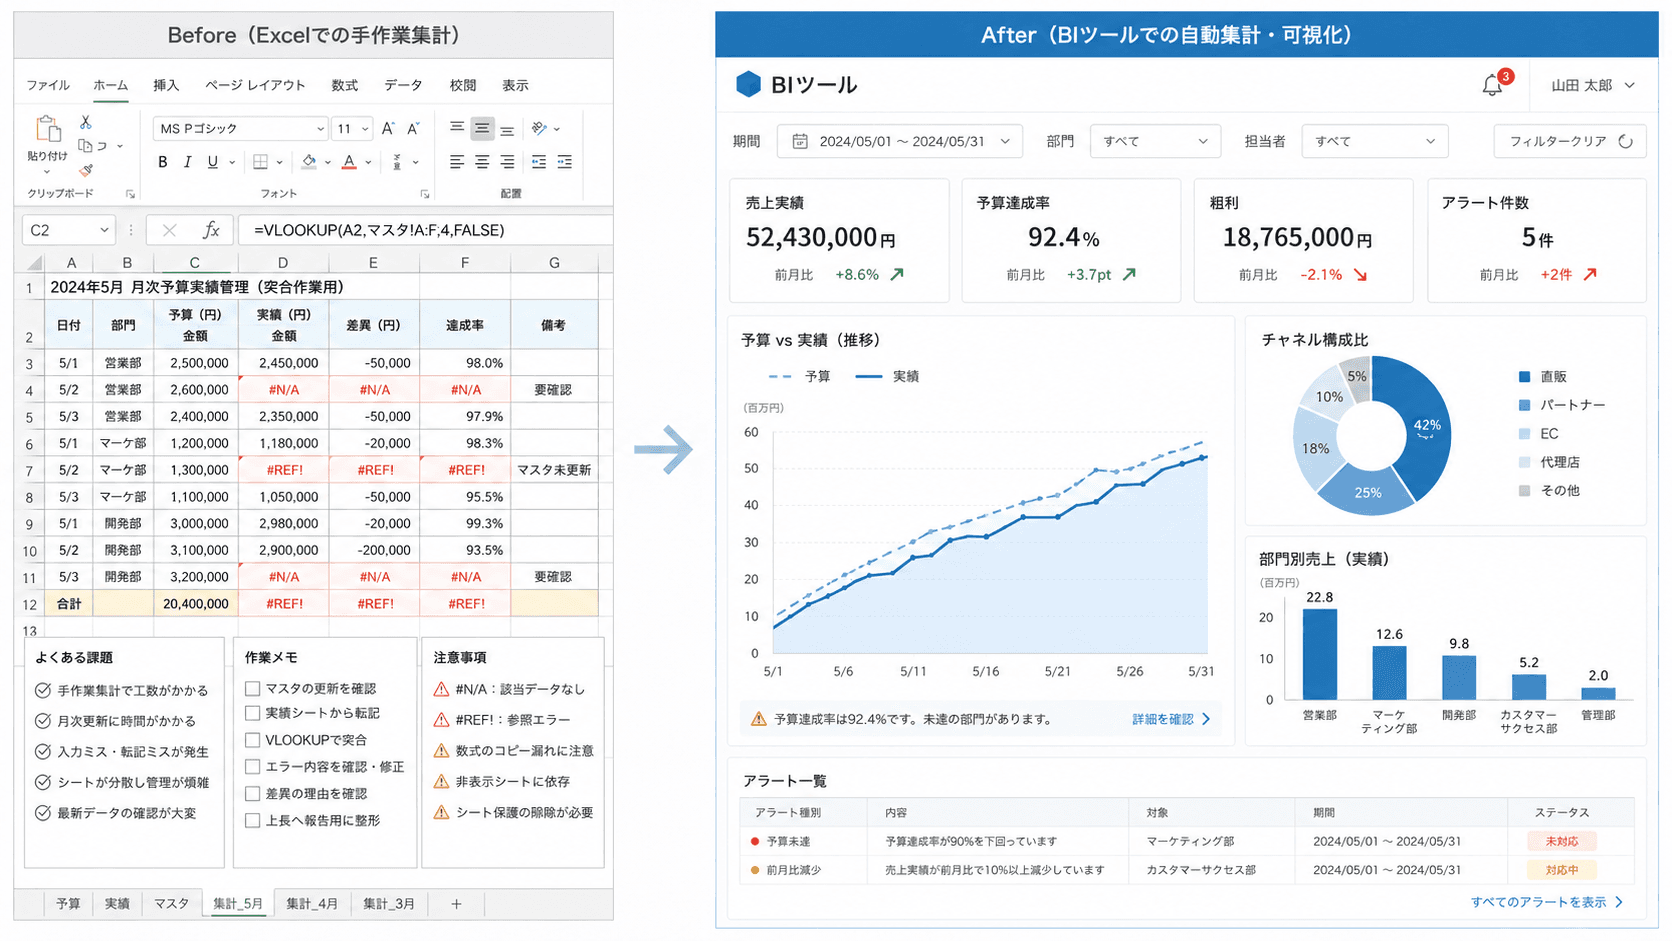Click the フィルタークリア button
The width and height of the screenshot is (1672, 941).
point(1570,142)
